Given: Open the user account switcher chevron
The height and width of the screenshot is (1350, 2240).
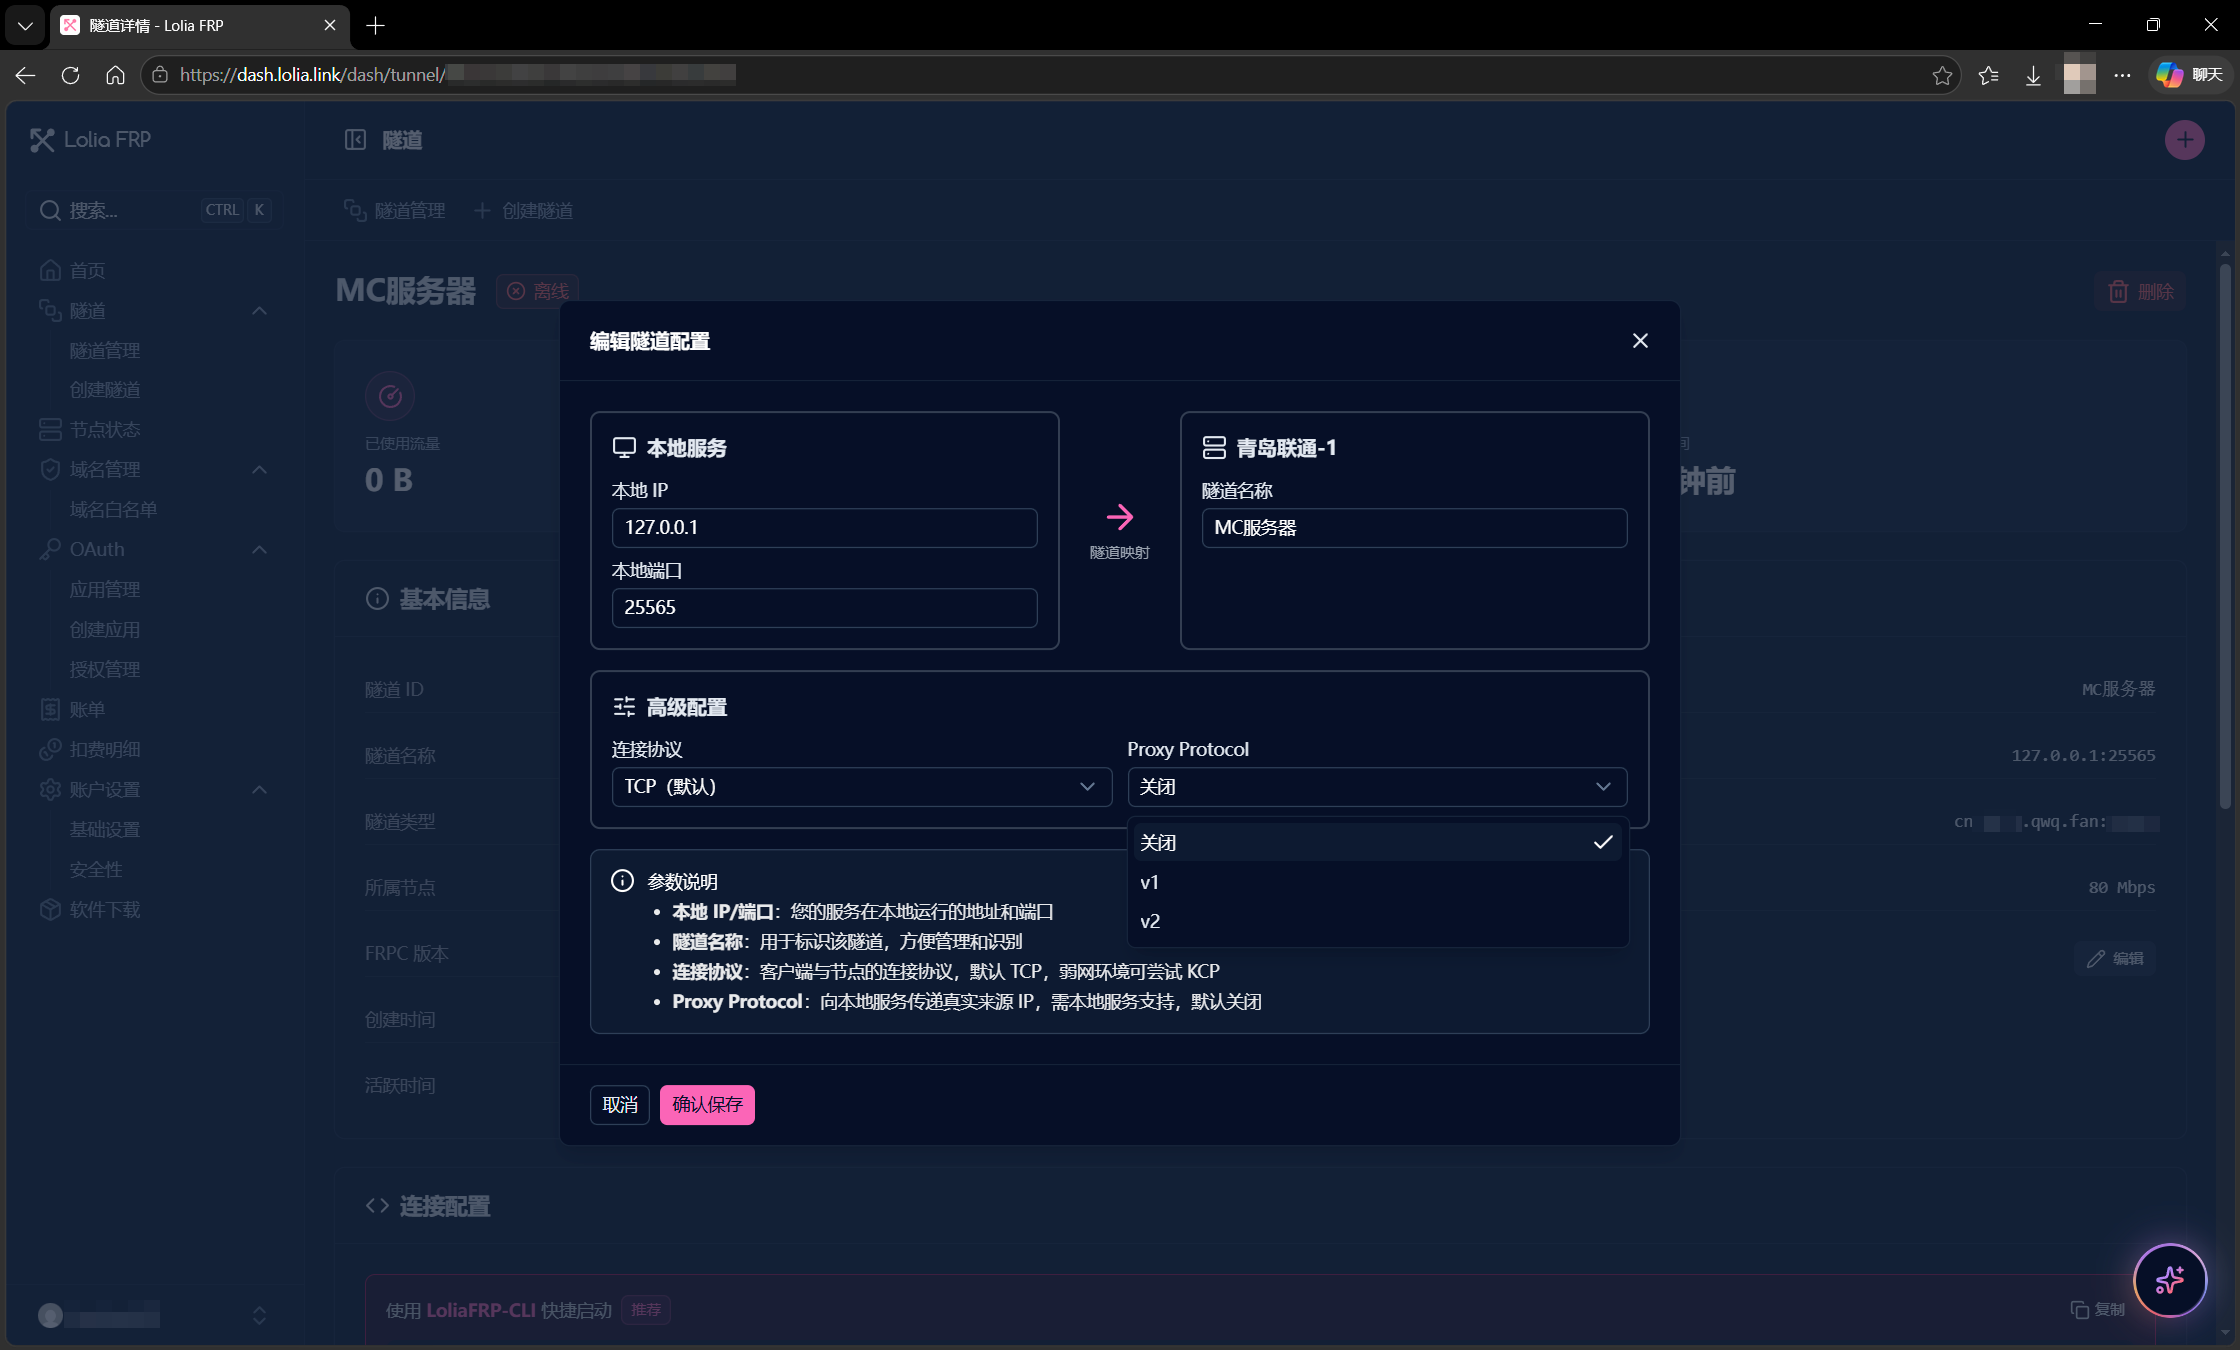Looking at the screenshot, I should [259, 1315].
